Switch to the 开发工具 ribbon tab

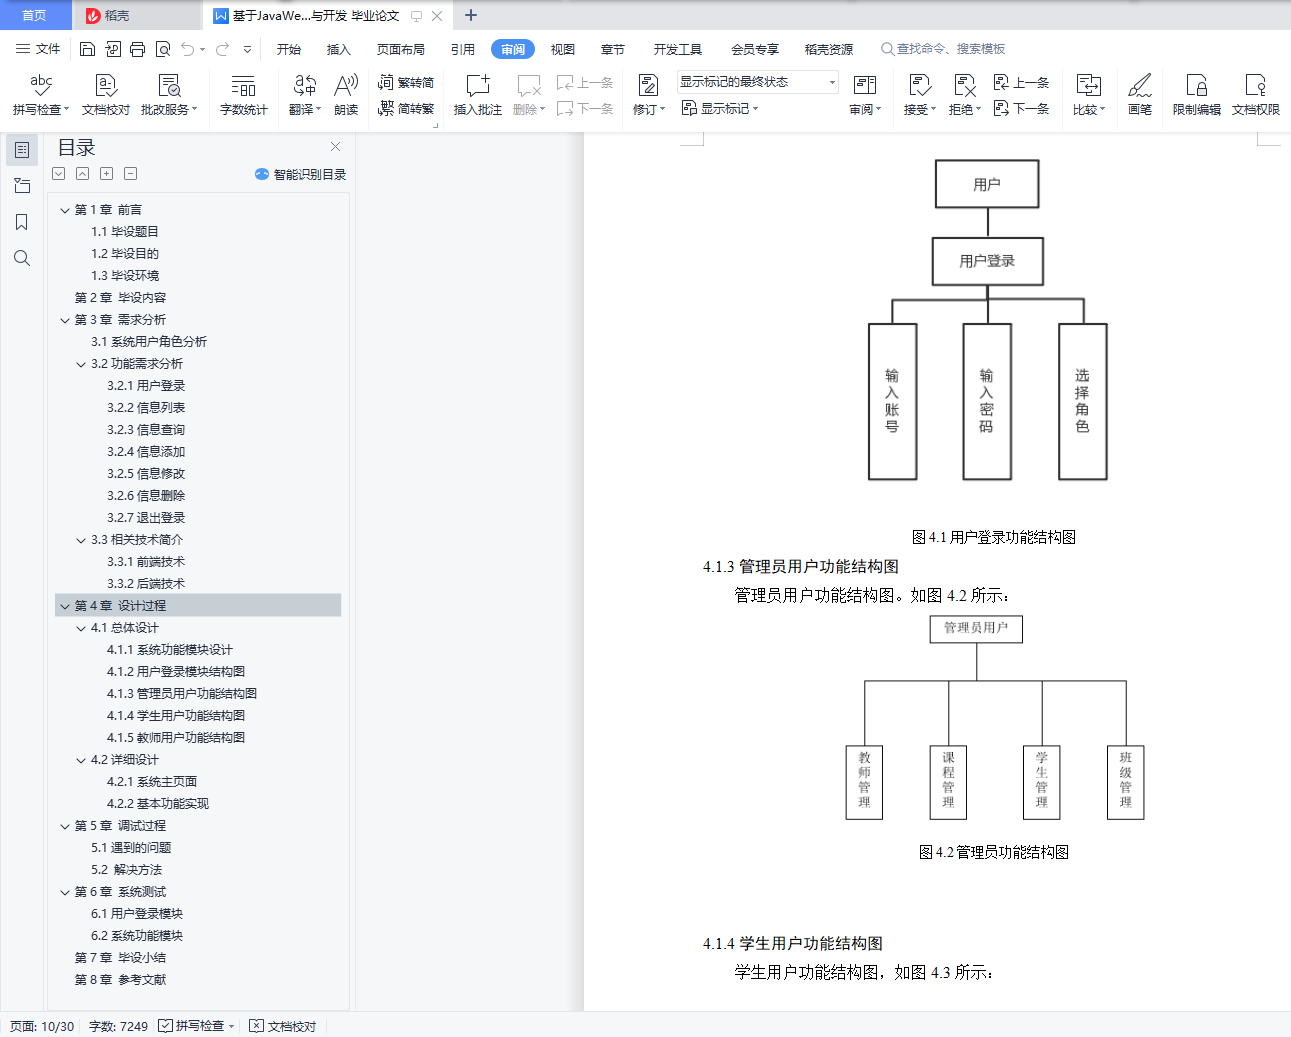pyautogui.click(x=678, y=49)
